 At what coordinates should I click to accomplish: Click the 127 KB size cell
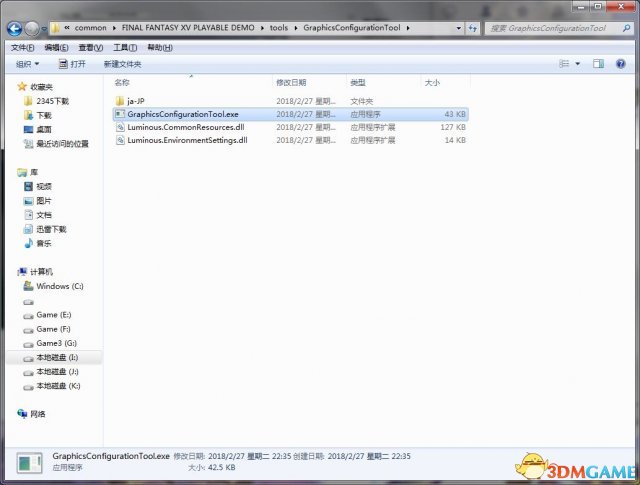[x=453, y=127]
